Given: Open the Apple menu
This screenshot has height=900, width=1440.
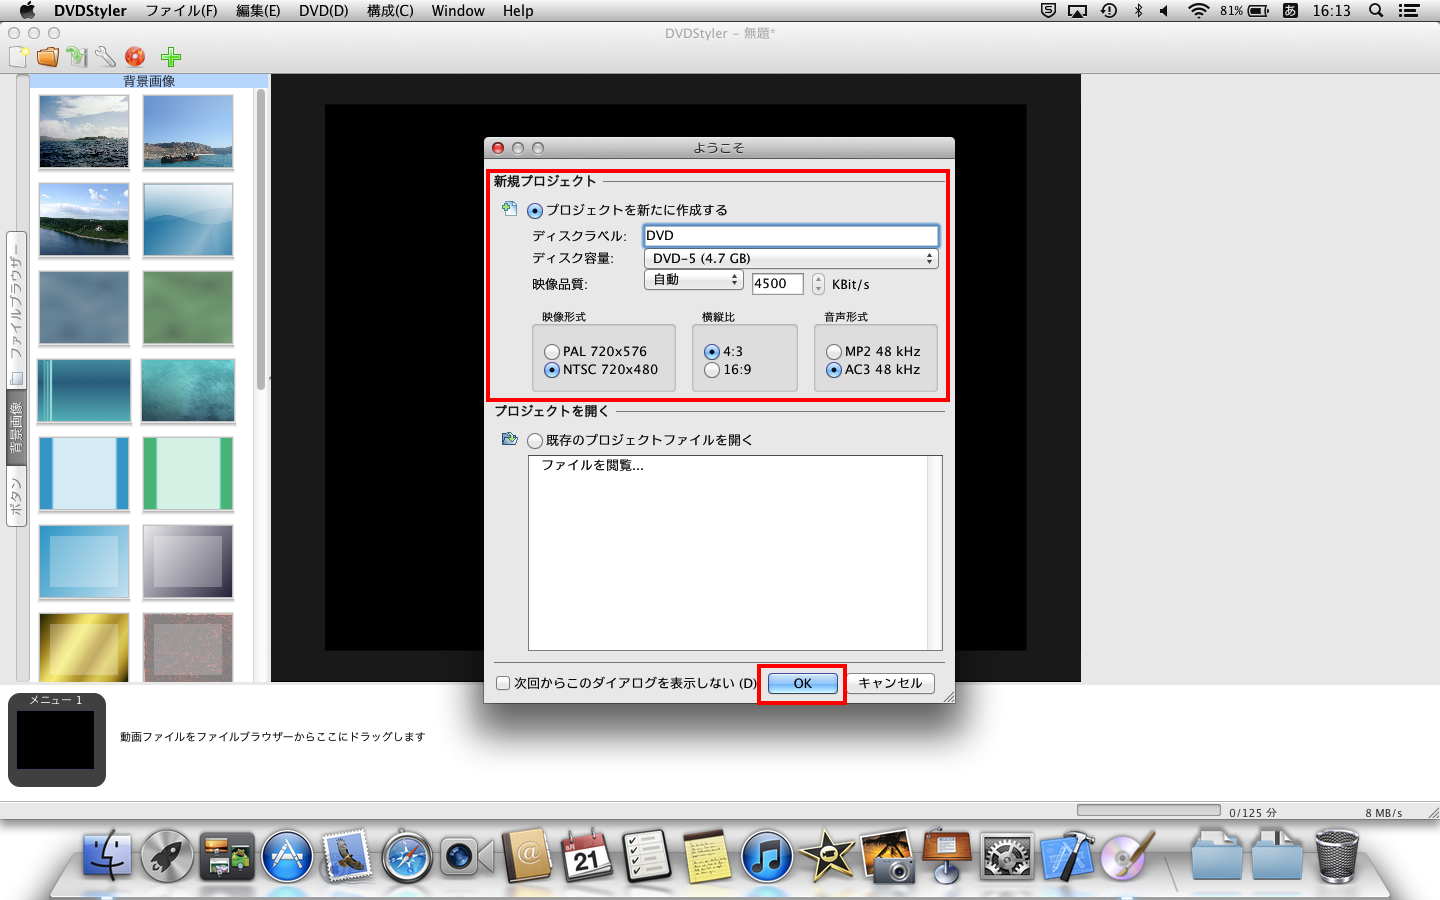Looking at the screenshot, I should click(x=27, y=11).
